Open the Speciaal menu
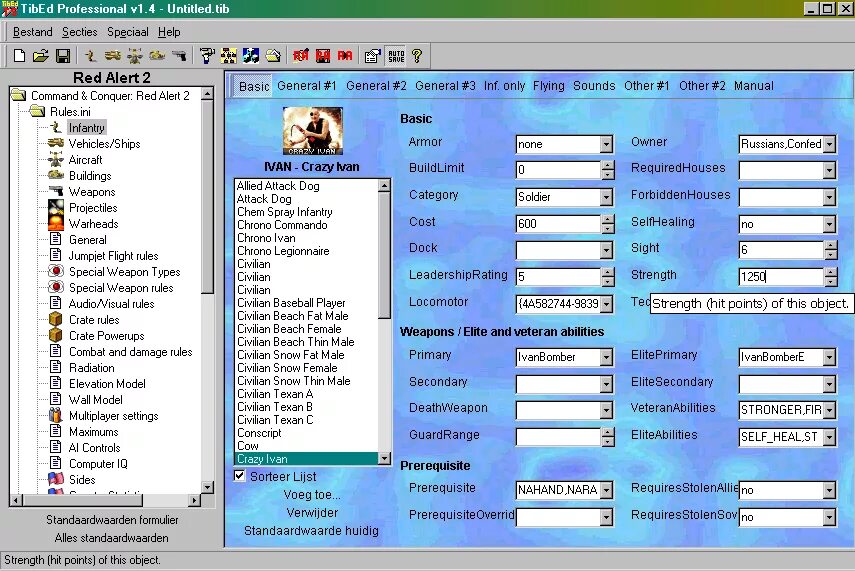The width and height of the screenshot is (855, 571). (x=128, y=32)
